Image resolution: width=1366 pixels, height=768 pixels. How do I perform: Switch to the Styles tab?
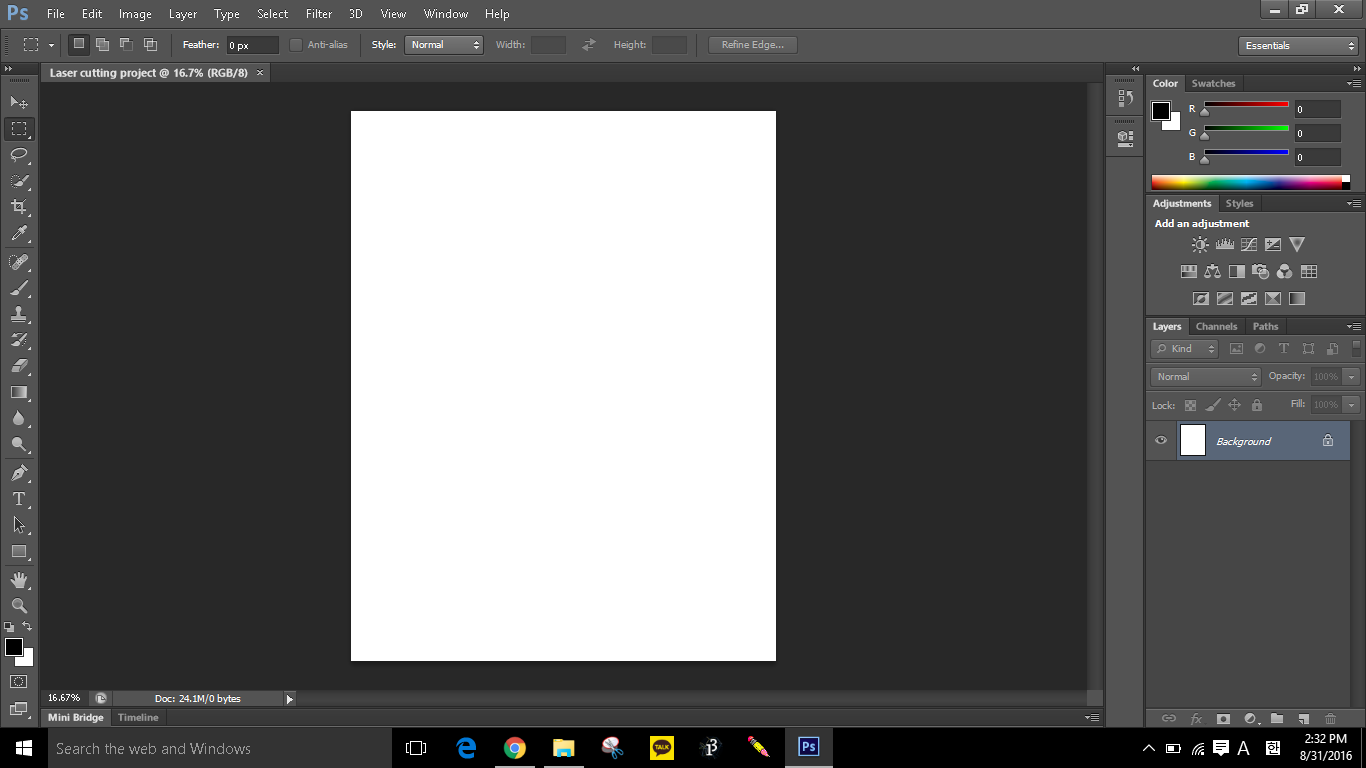[1239, 204]
